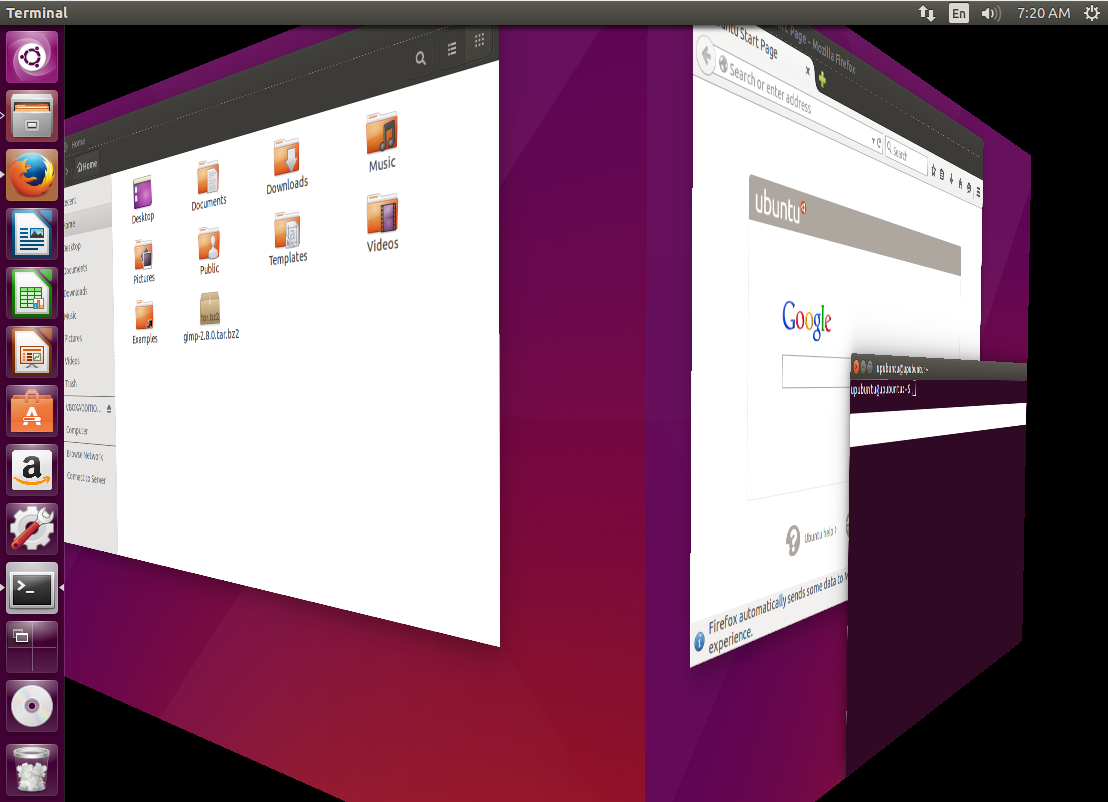Click the Firefox Search box
Screen dimensions: 1108x802
905,156
